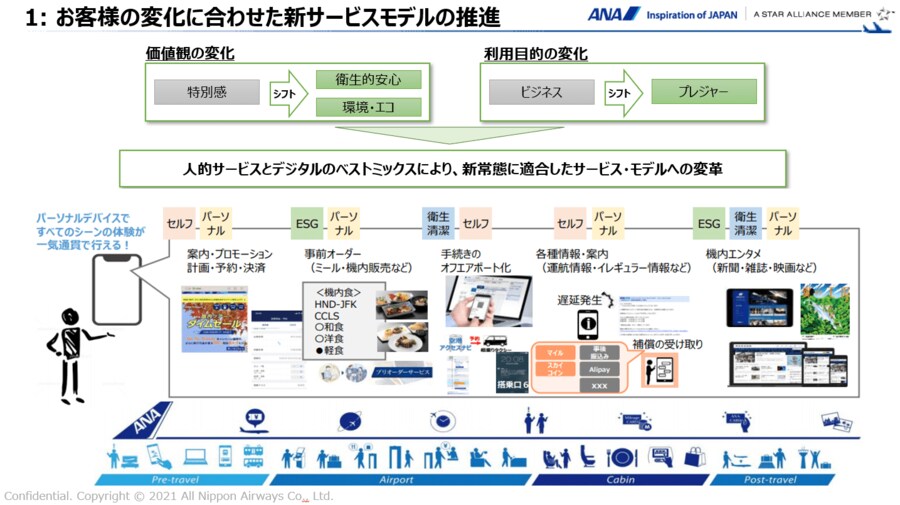Screen dimensions: 900x505
Task: Select the 和食 meal option
Action: [330, 324]
